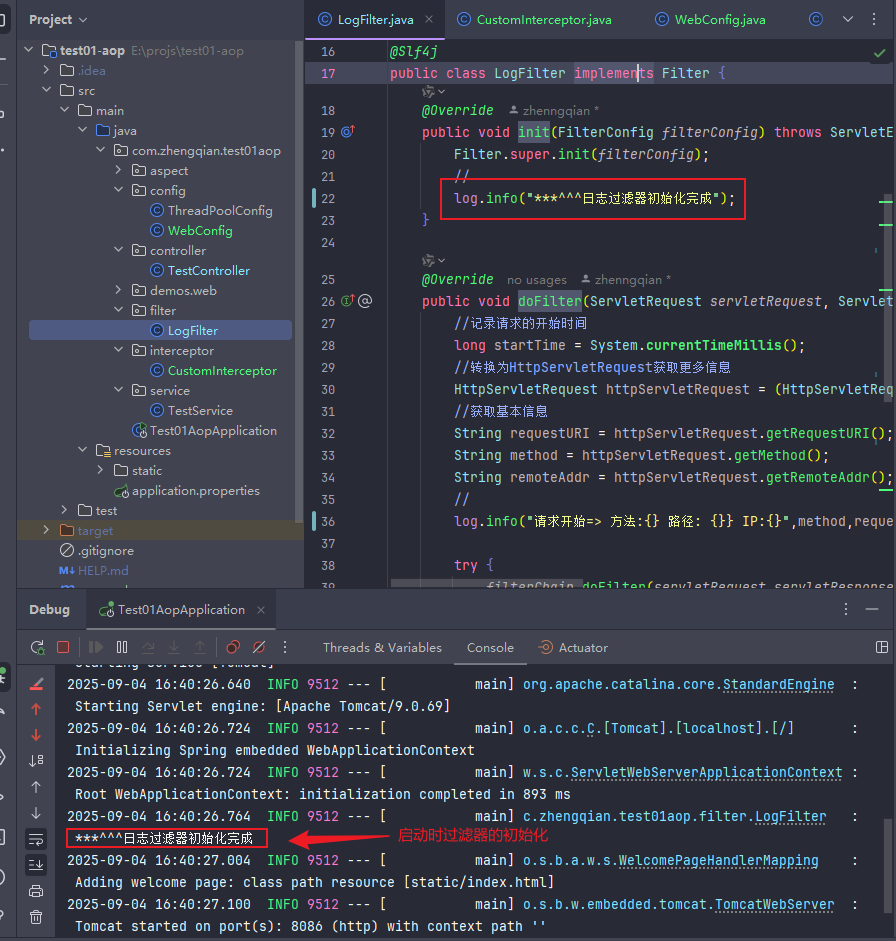Click the inlay hints icon above line 18
The image size is (896, 941).
click(x=433, y=91)
